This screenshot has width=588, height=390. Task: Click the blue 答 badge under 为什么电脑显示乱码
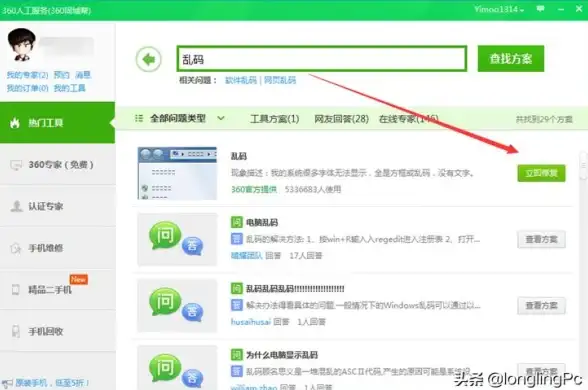click(236, 371)
